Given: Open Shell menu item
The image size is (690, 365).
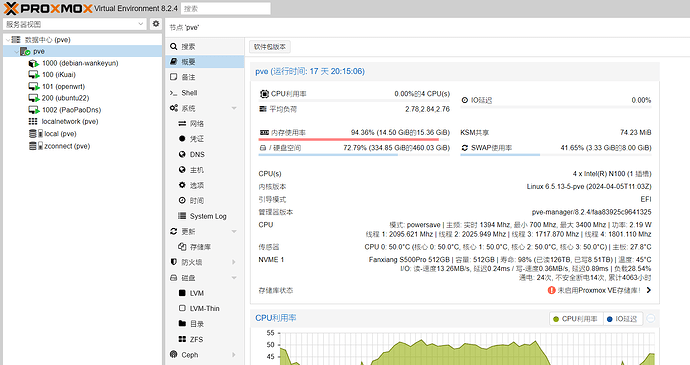Looking at the screenshot, I should tap(205, 92).
